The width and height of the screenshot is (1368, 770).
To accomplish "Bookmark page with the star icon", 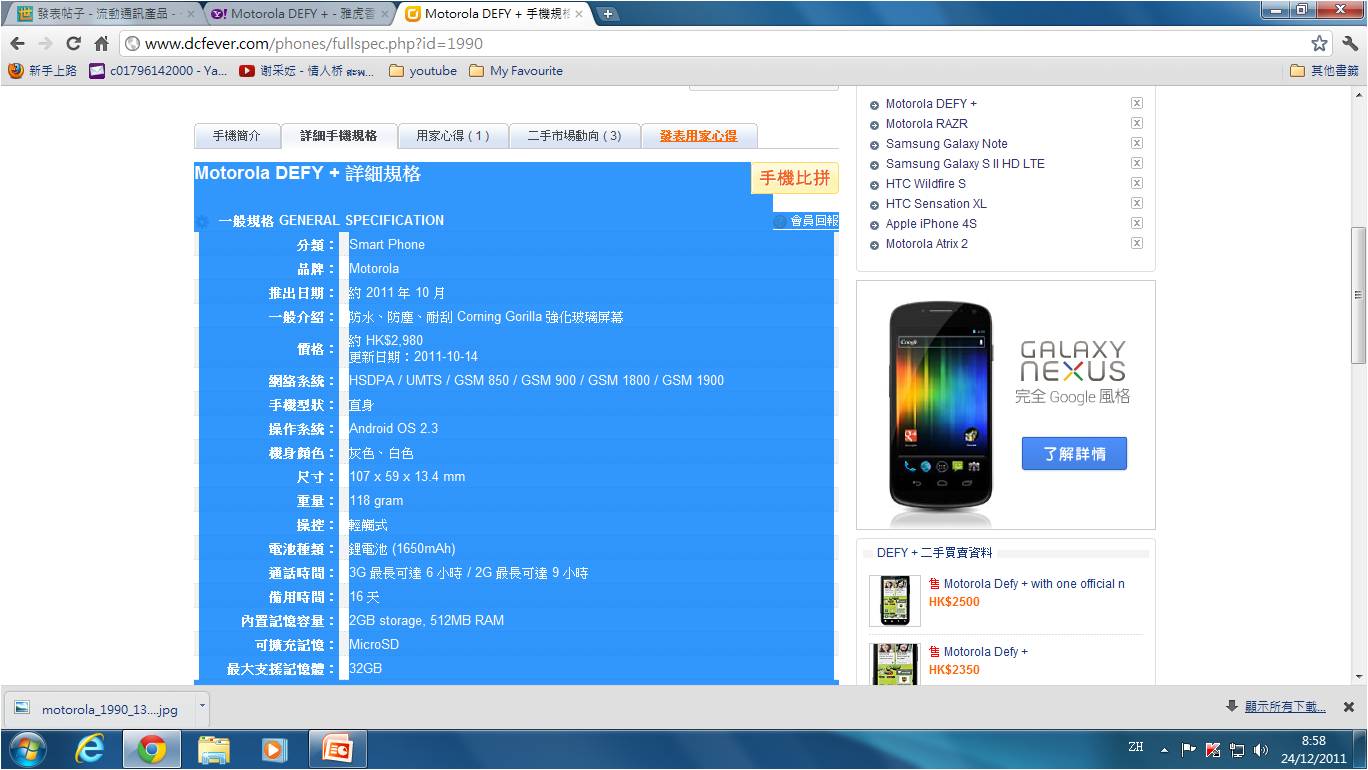I will [1319, 44].
